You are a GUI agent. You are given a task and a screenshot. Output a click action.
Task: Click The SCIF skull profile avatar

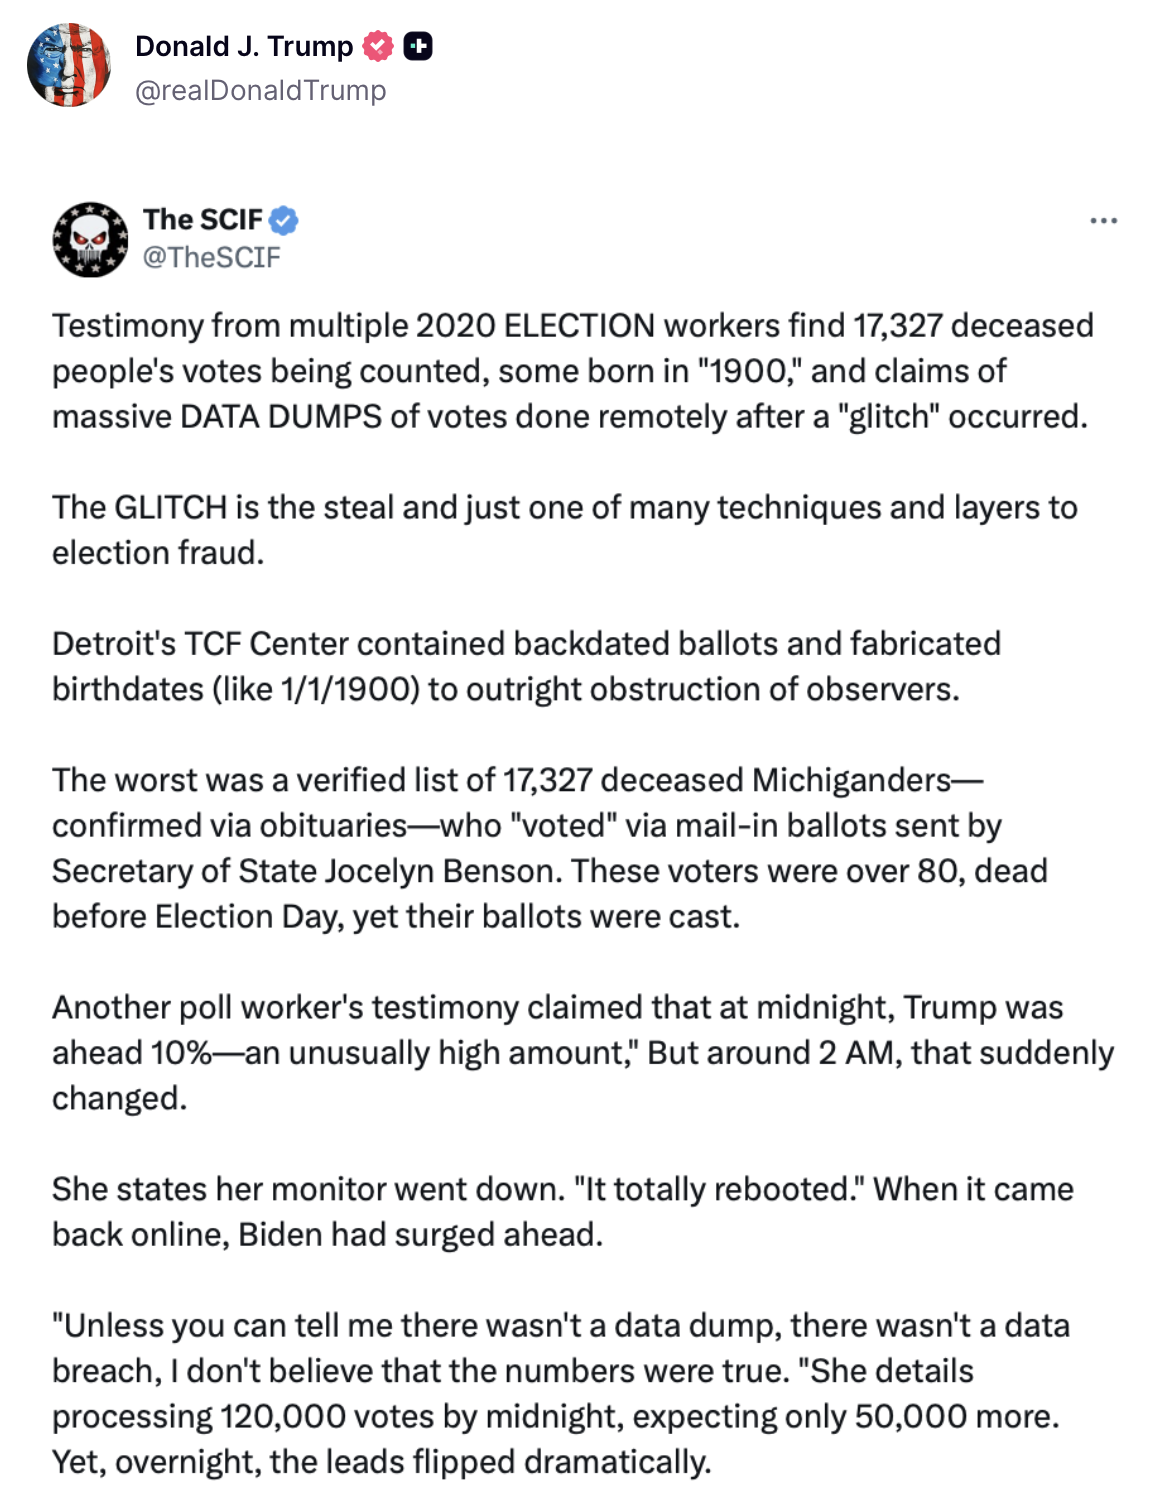click(90, 239)
